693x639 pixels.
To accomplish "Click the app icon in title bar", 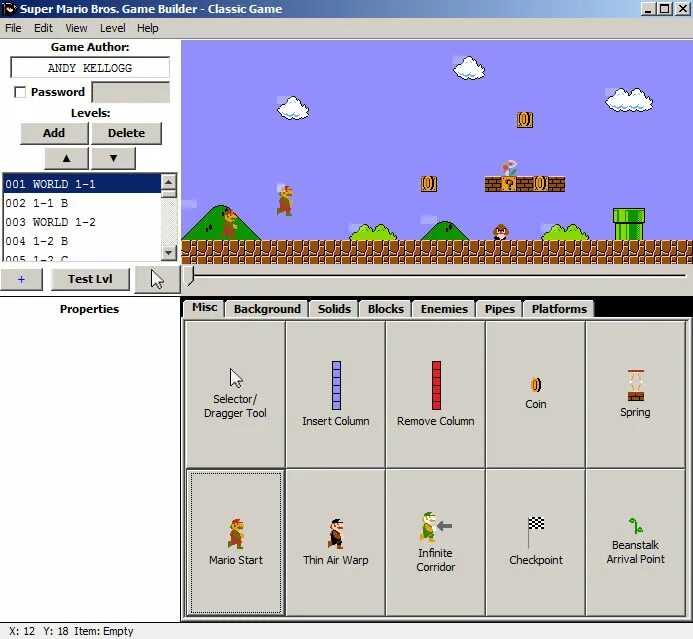I will point(9,9).
